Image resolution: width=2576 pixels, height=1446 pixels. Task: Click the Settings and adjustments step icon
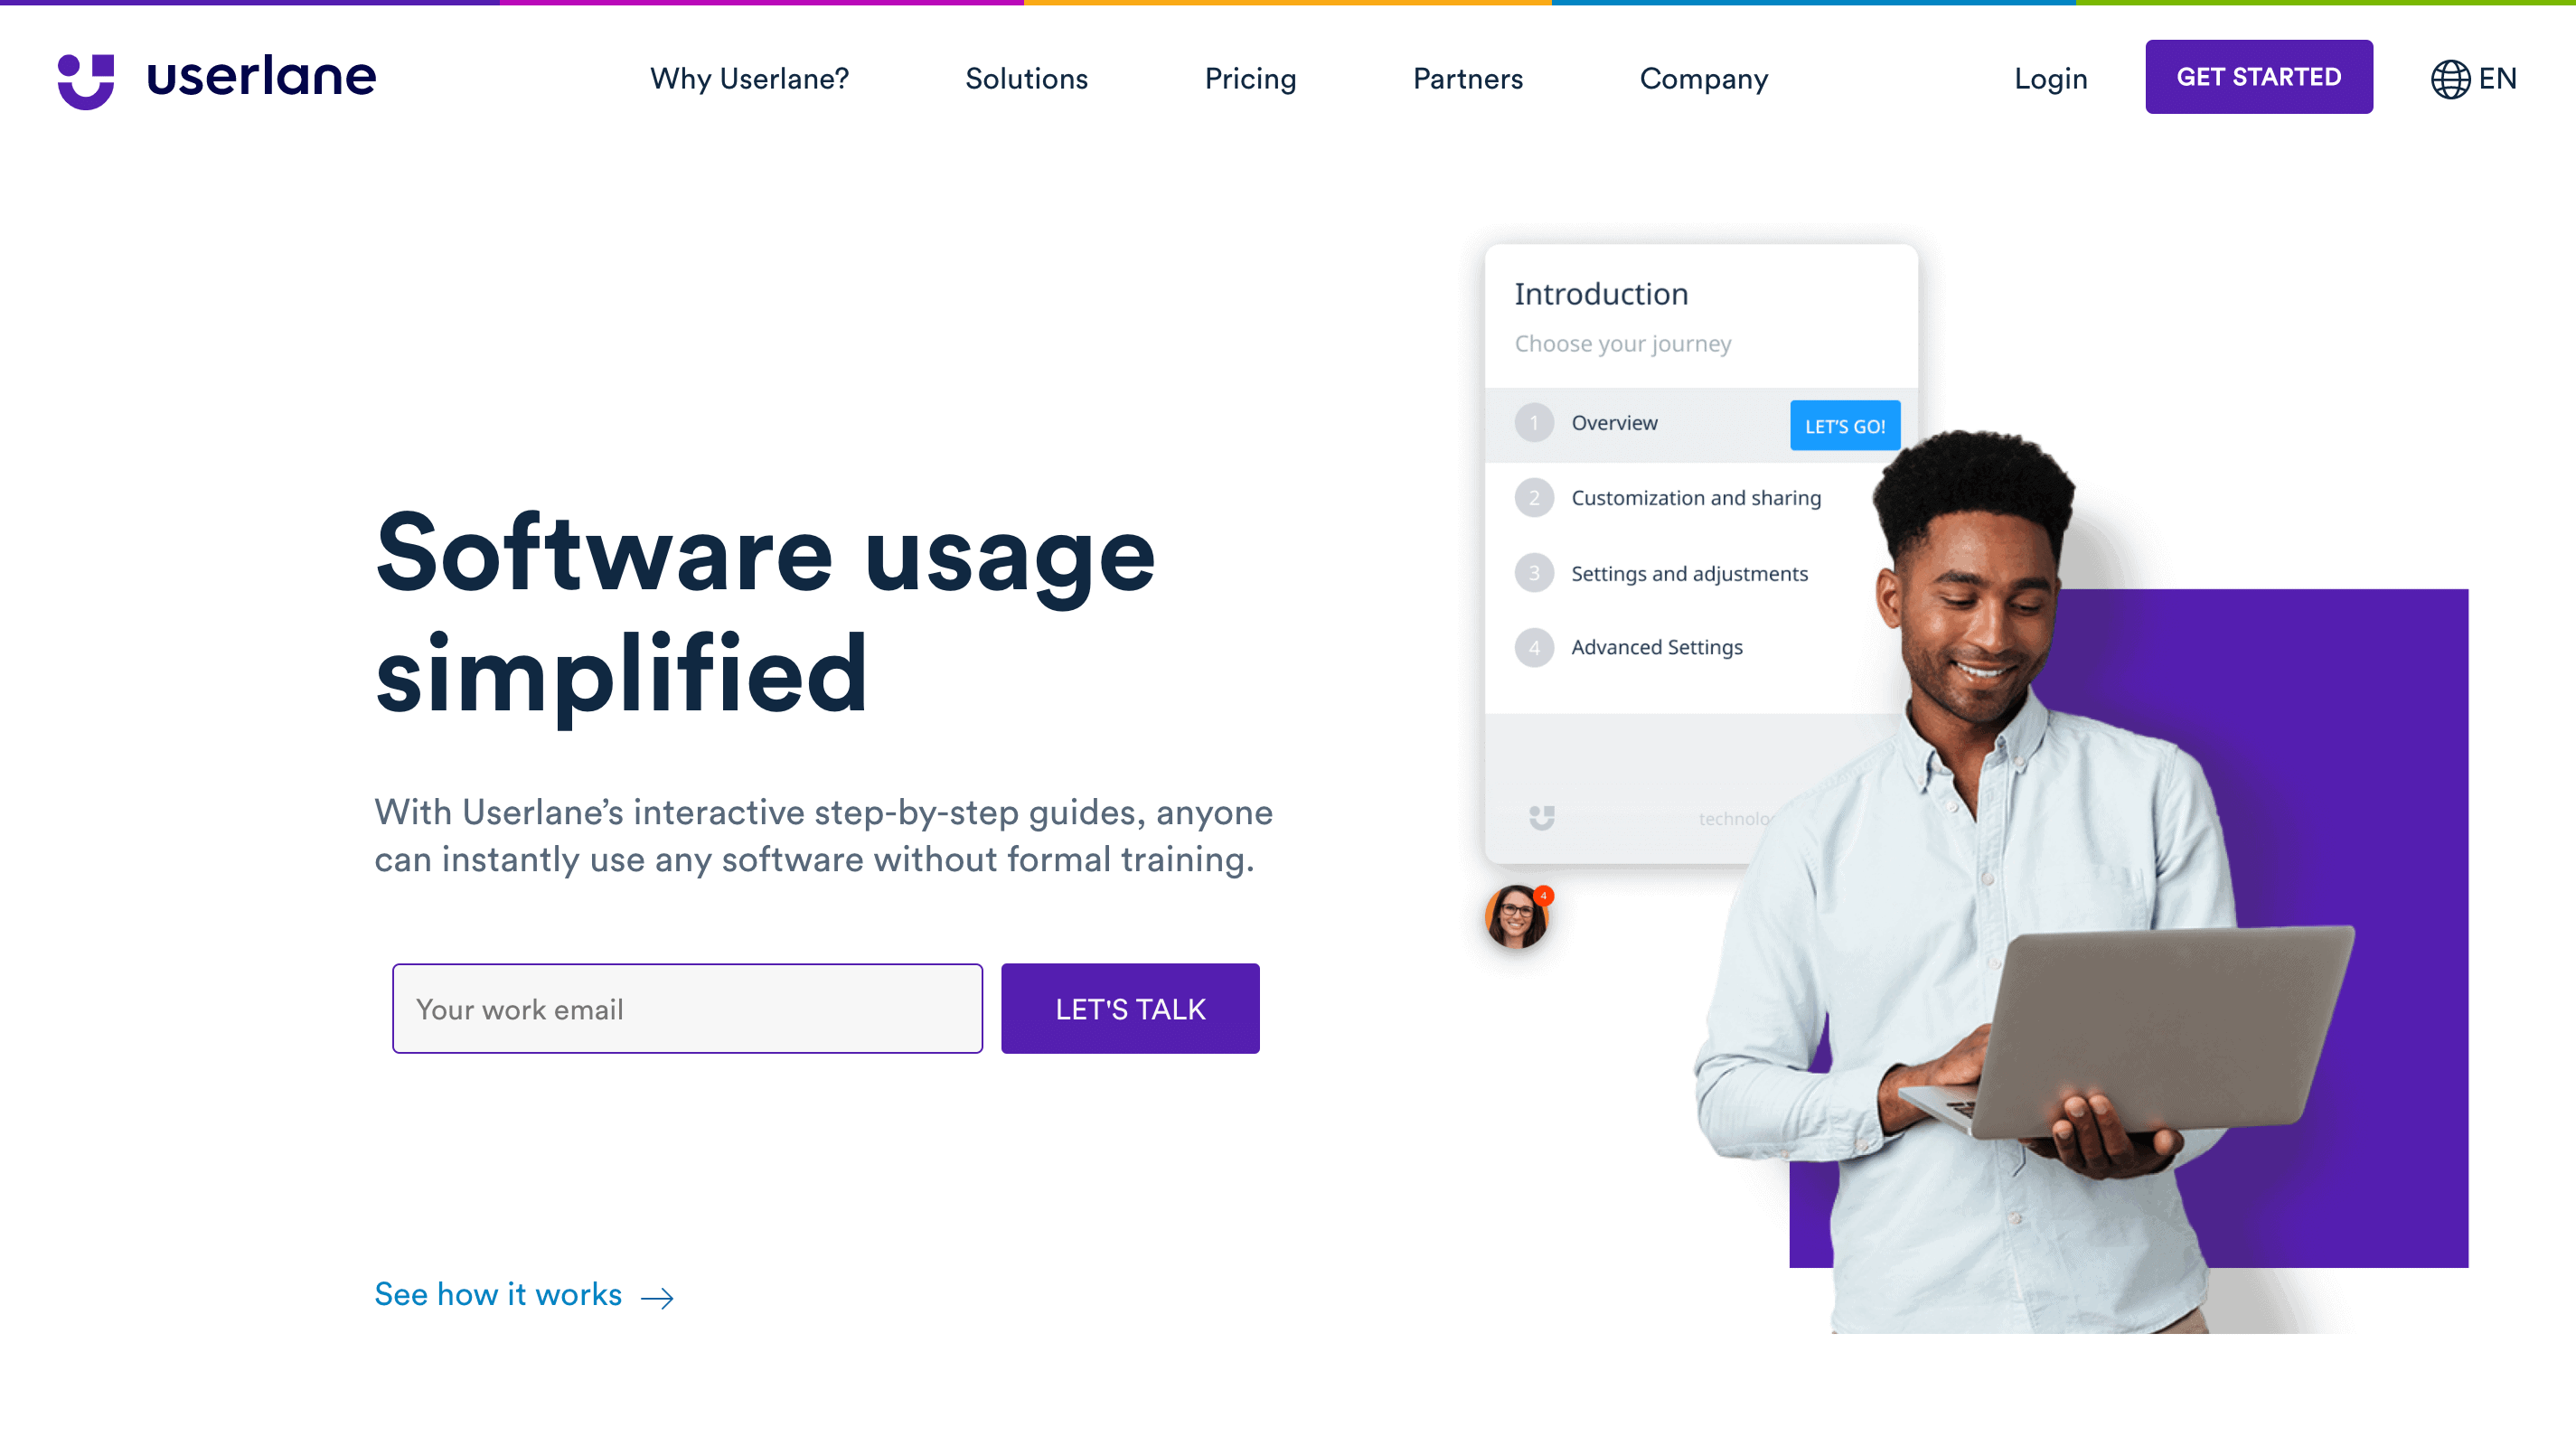(x=1532, y=572)
